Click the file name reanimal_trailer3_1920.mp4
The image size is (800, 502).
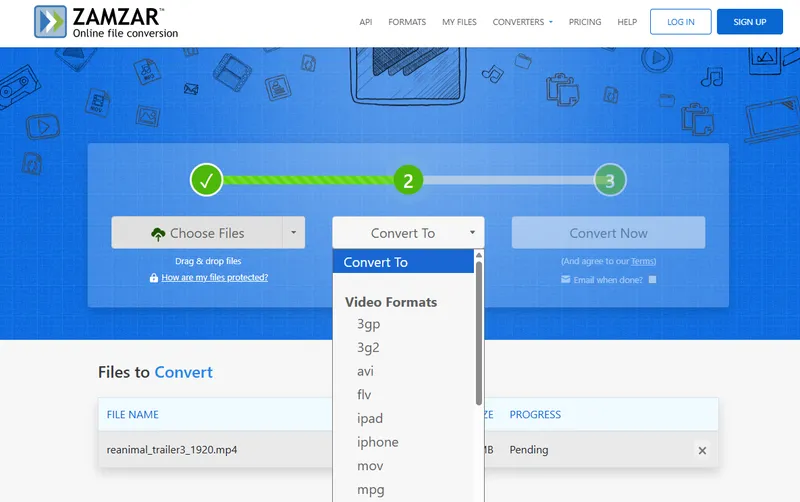172,449
